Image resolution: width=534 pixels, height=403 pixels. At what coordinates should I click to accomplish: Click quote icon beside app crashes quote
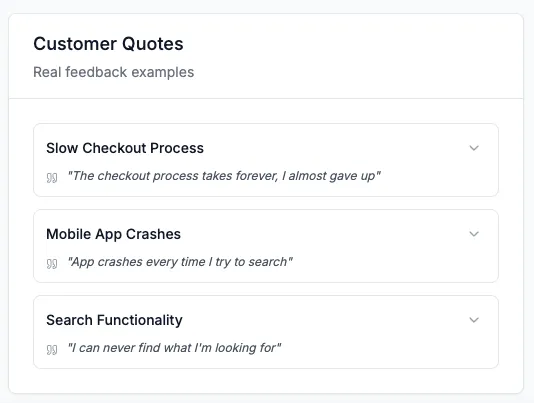click(52, 263)
